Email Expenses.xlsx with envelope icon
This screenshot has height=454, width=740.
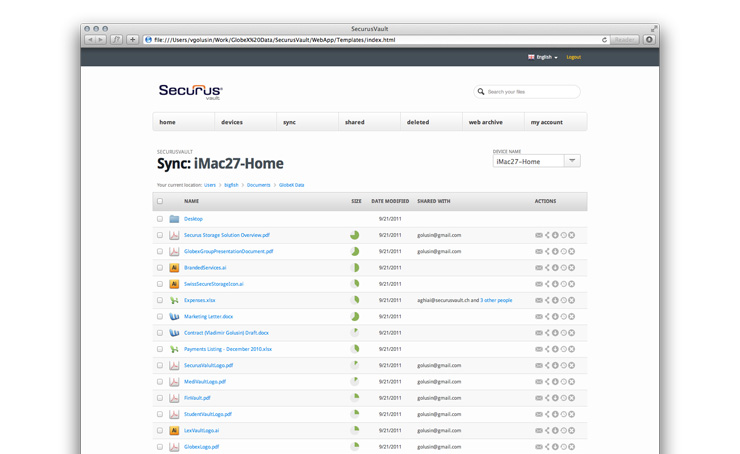coord(538,300)
